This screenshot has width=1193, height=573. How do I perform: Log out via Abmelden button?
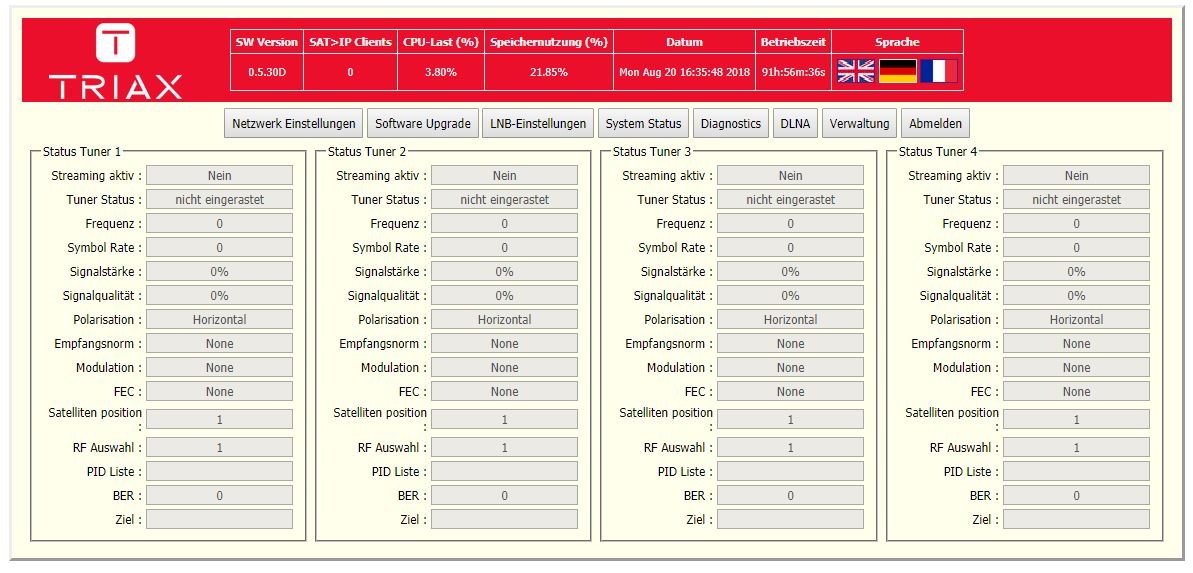[x=935, y=123]
